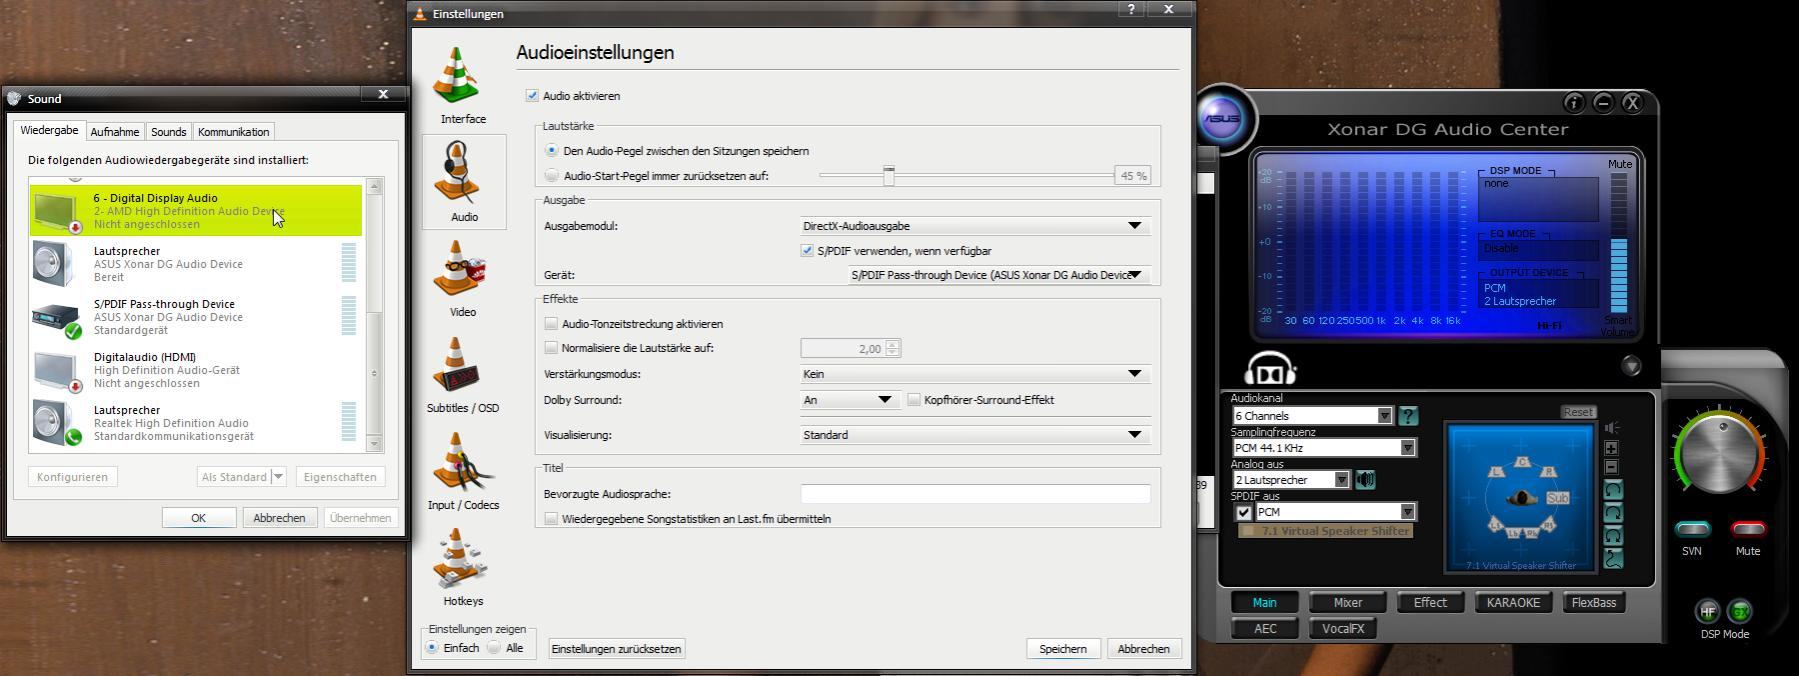Open the FlexBass page in Xonar
The image size is (1799, 676).
1593,603
